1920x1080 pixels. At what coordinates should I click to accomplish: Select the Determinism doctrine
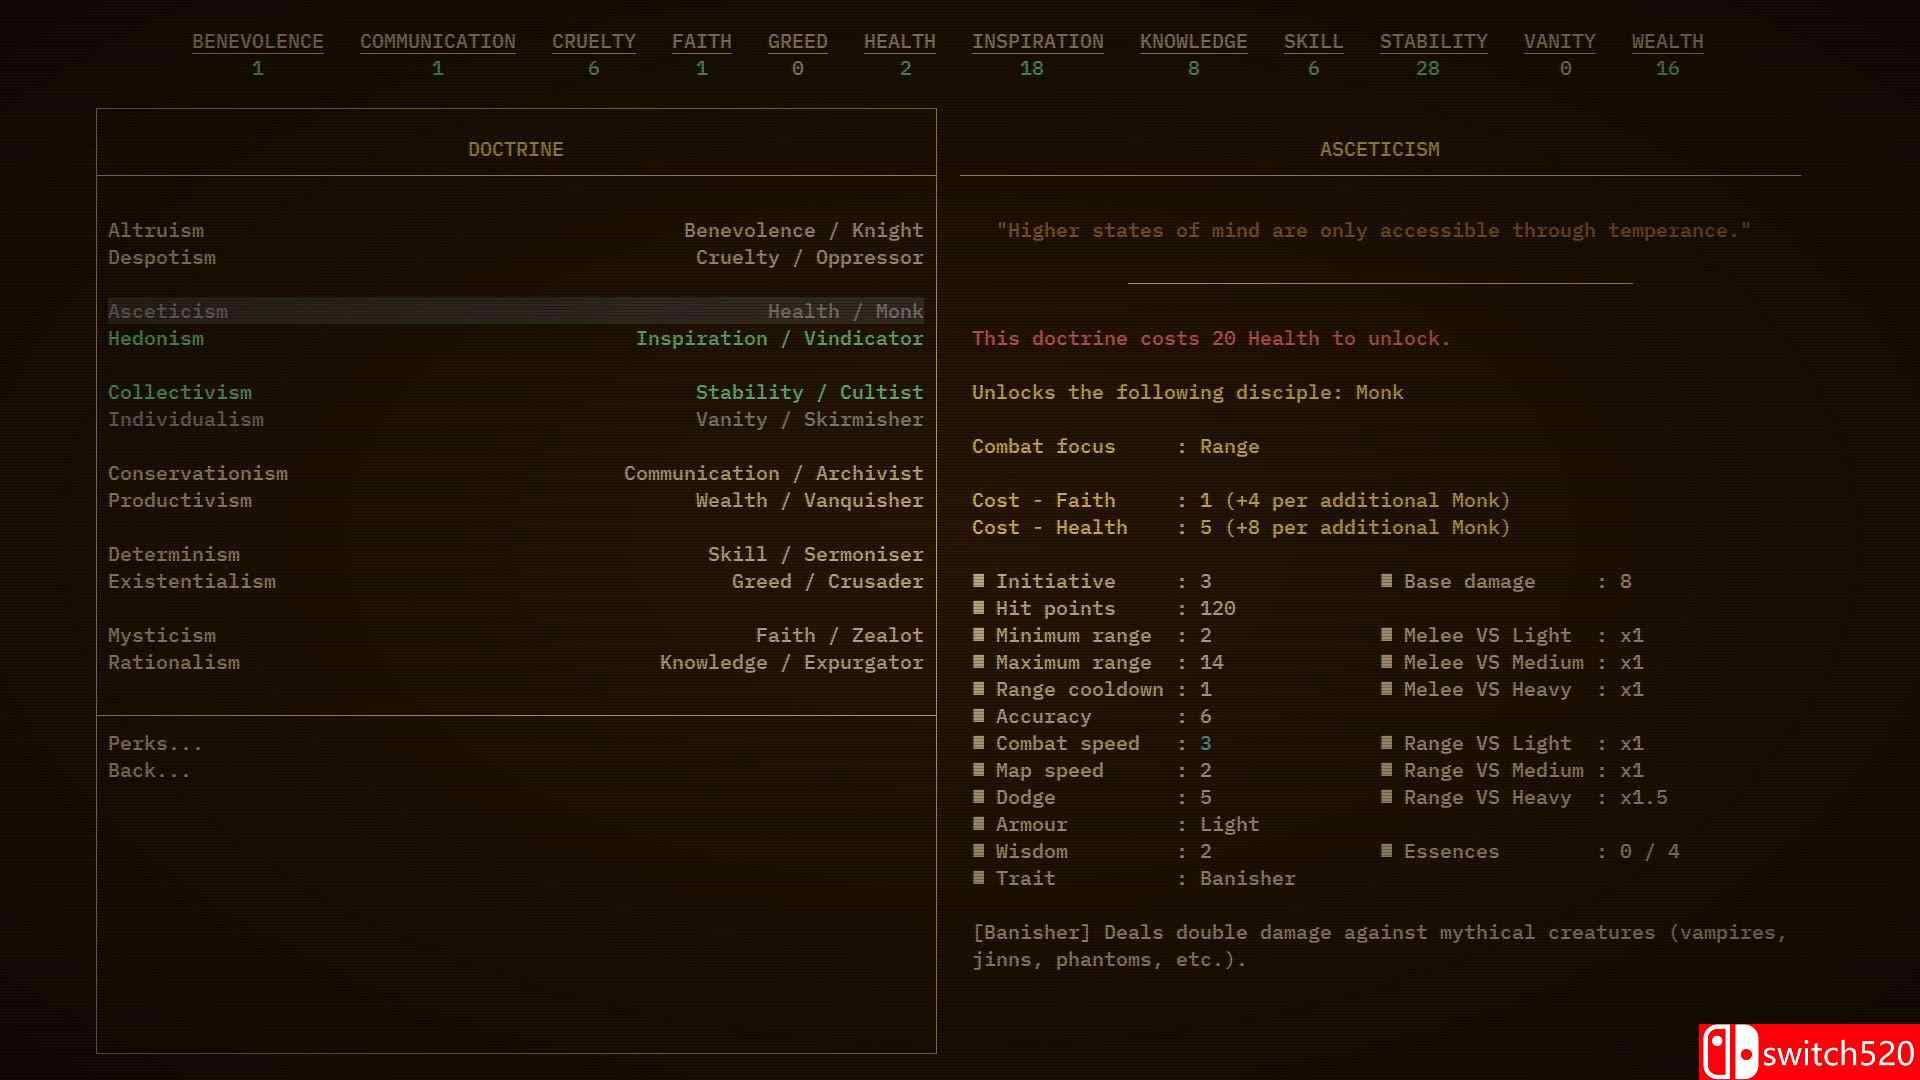[x=174, y=554]
